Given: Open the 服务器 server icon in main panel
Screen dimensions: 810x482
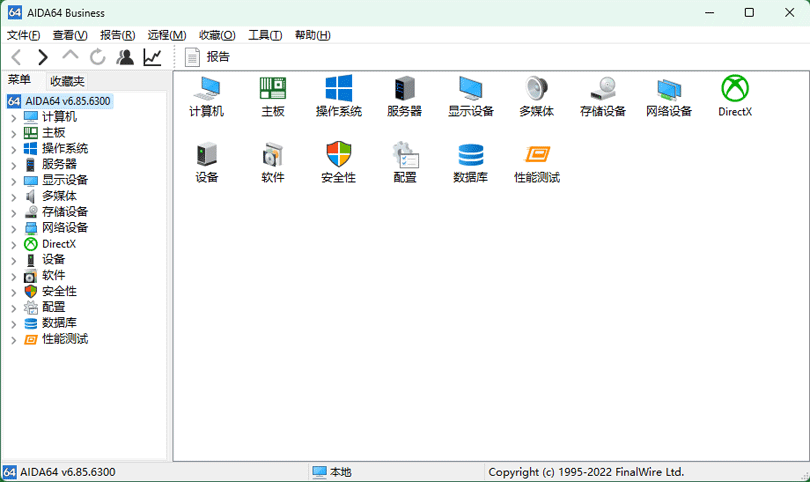Looking at the screenshot, I should coord(404,96).
